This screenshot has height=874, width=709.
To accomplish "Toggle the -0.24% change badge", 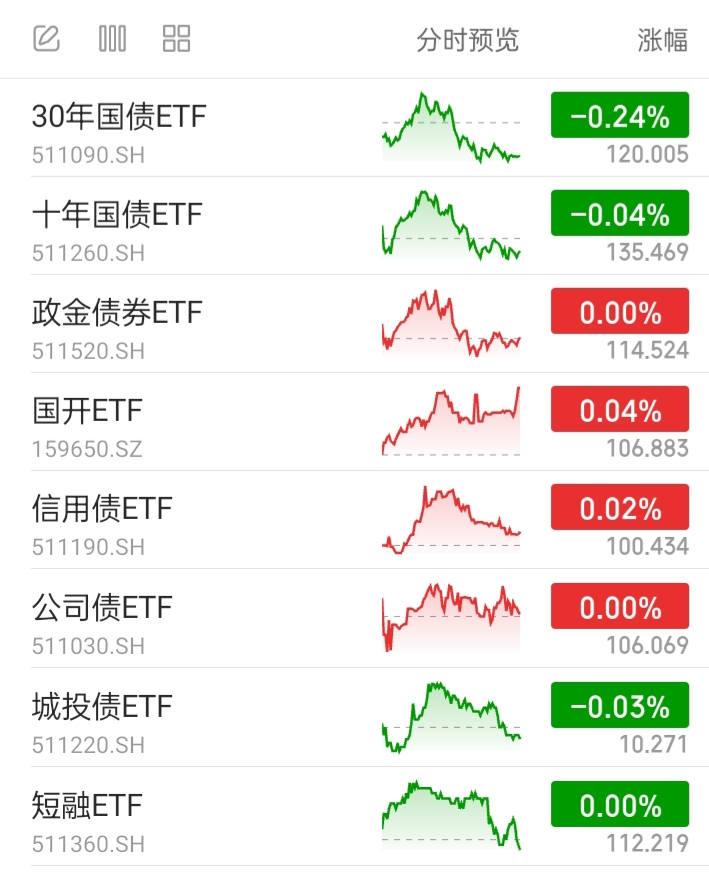I will [x=620, y=115].
